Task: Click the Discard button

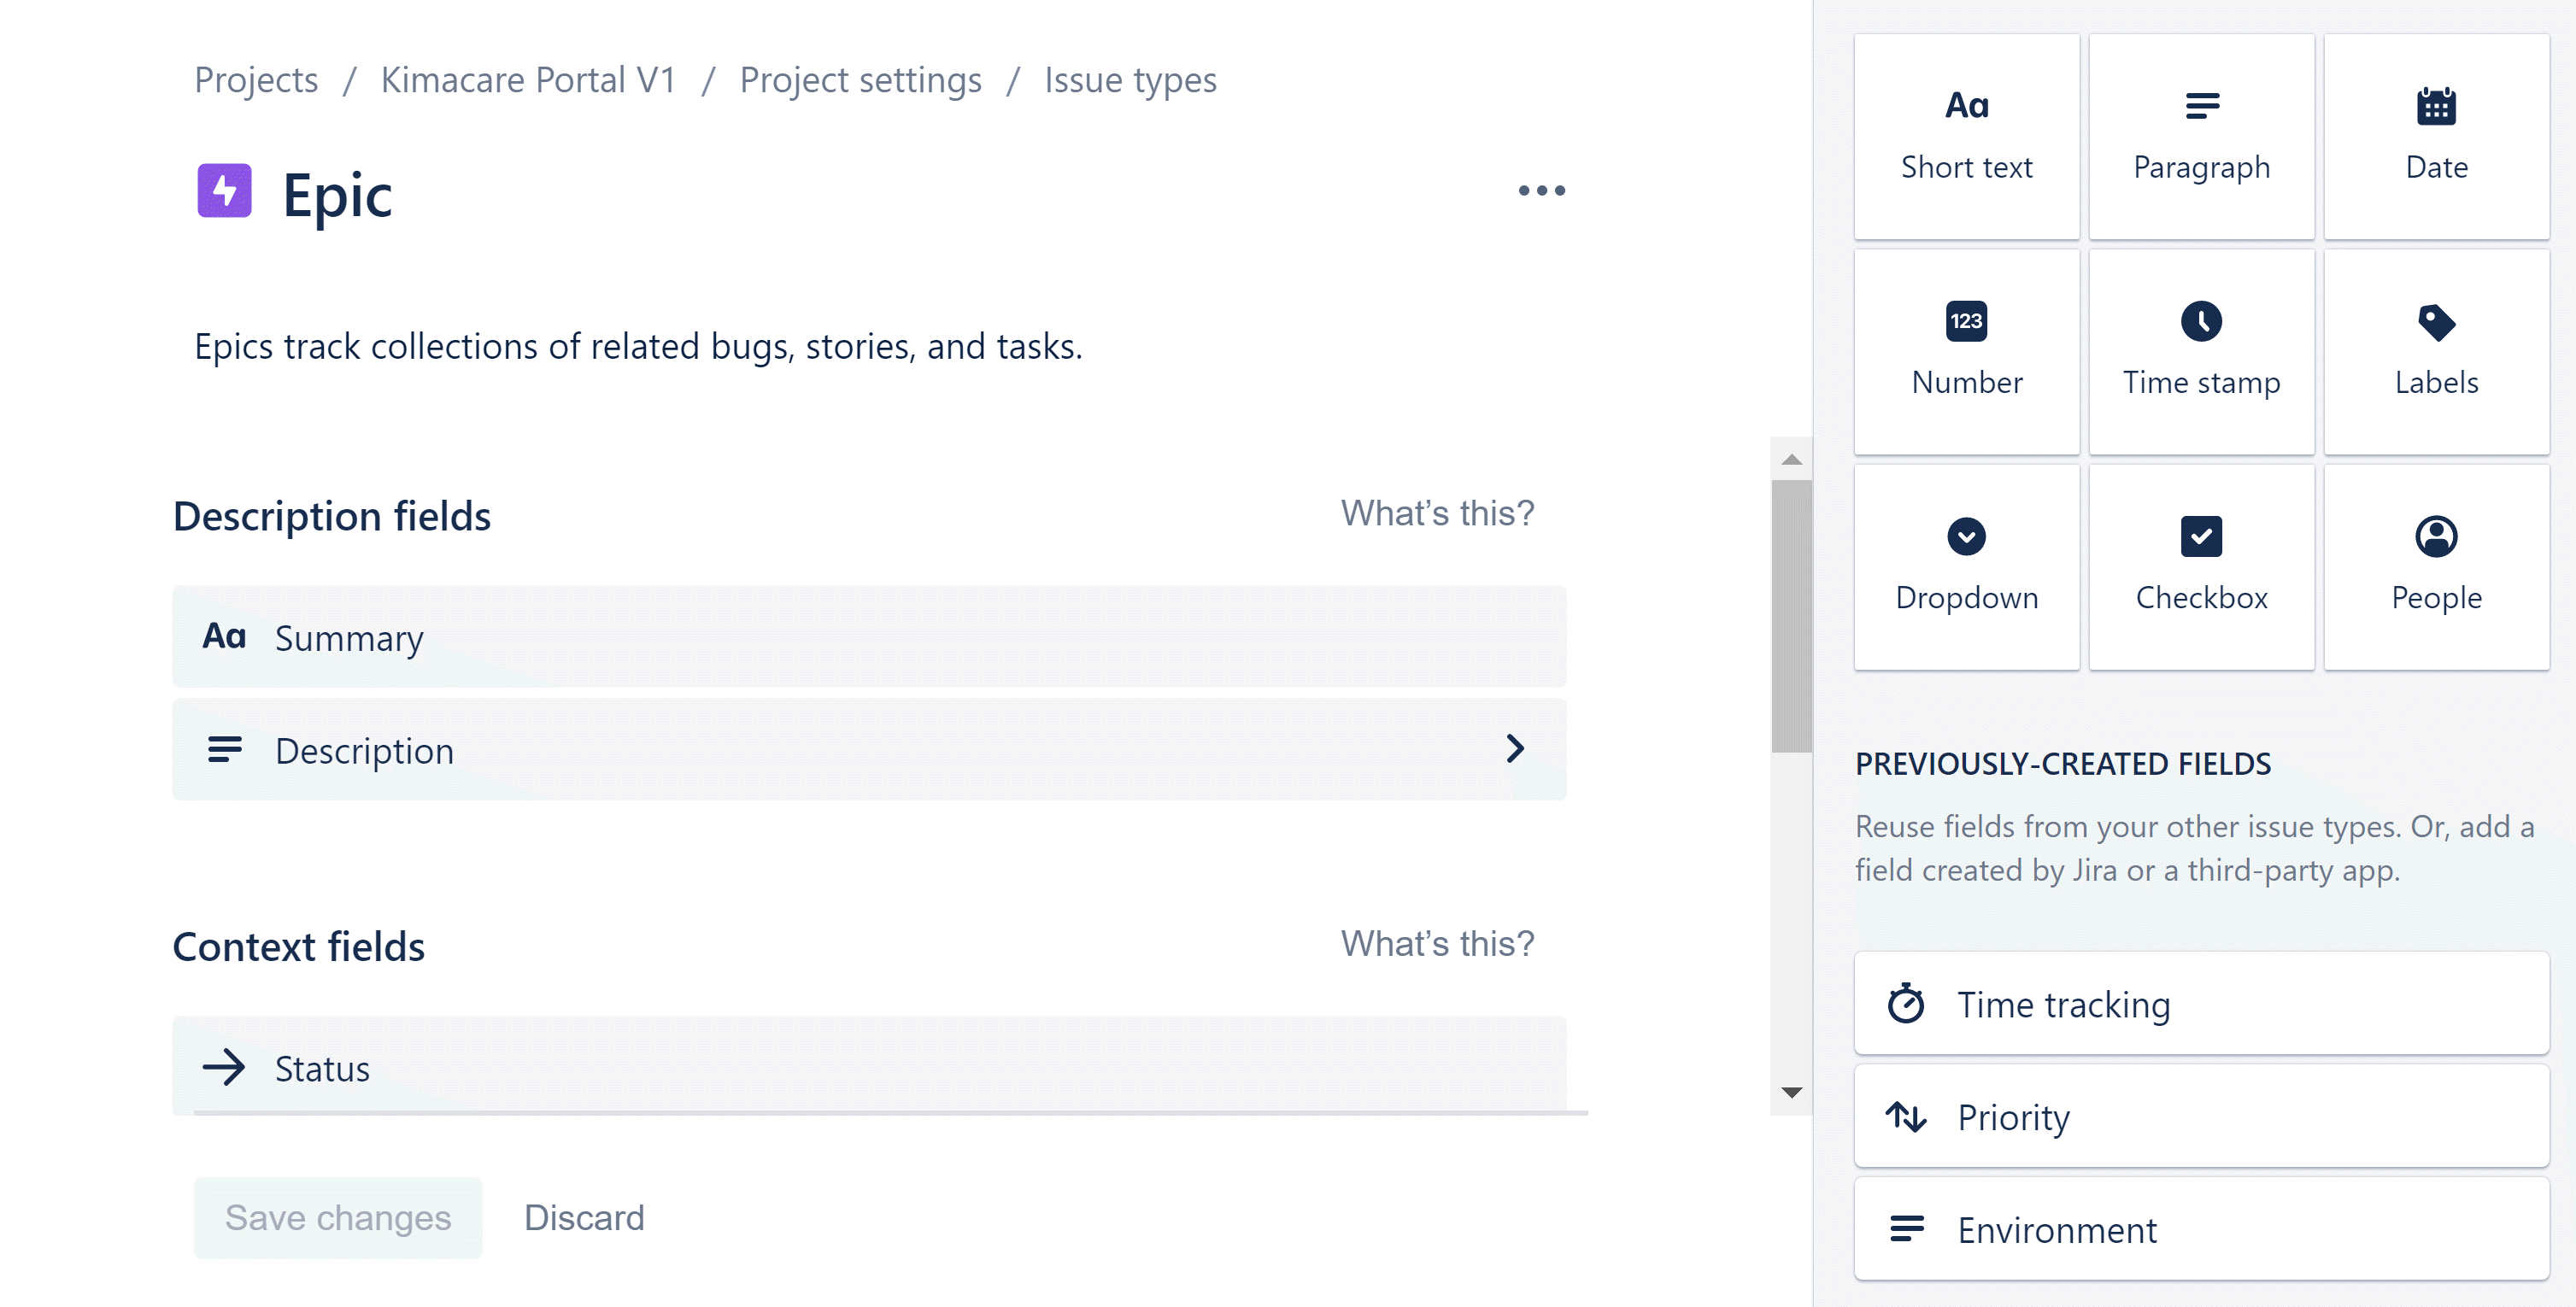Action: click(584, 1217)
